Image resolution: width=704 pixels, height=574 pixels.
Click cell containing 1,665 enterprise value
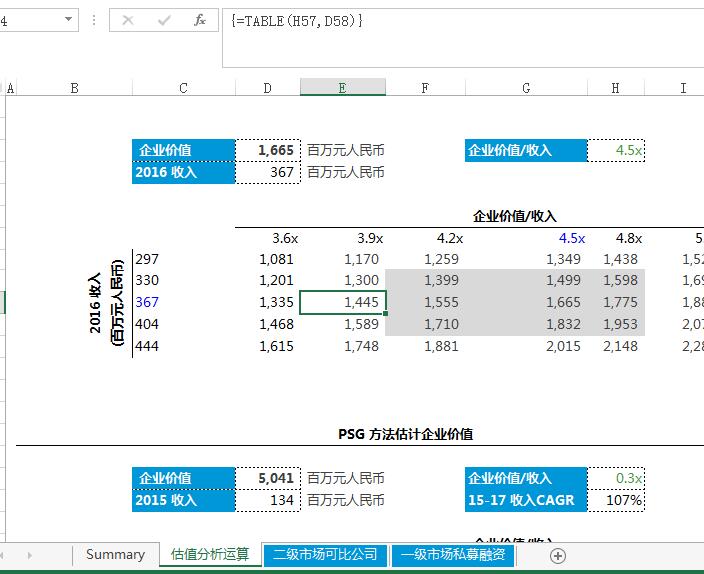(x=267, y=150)
